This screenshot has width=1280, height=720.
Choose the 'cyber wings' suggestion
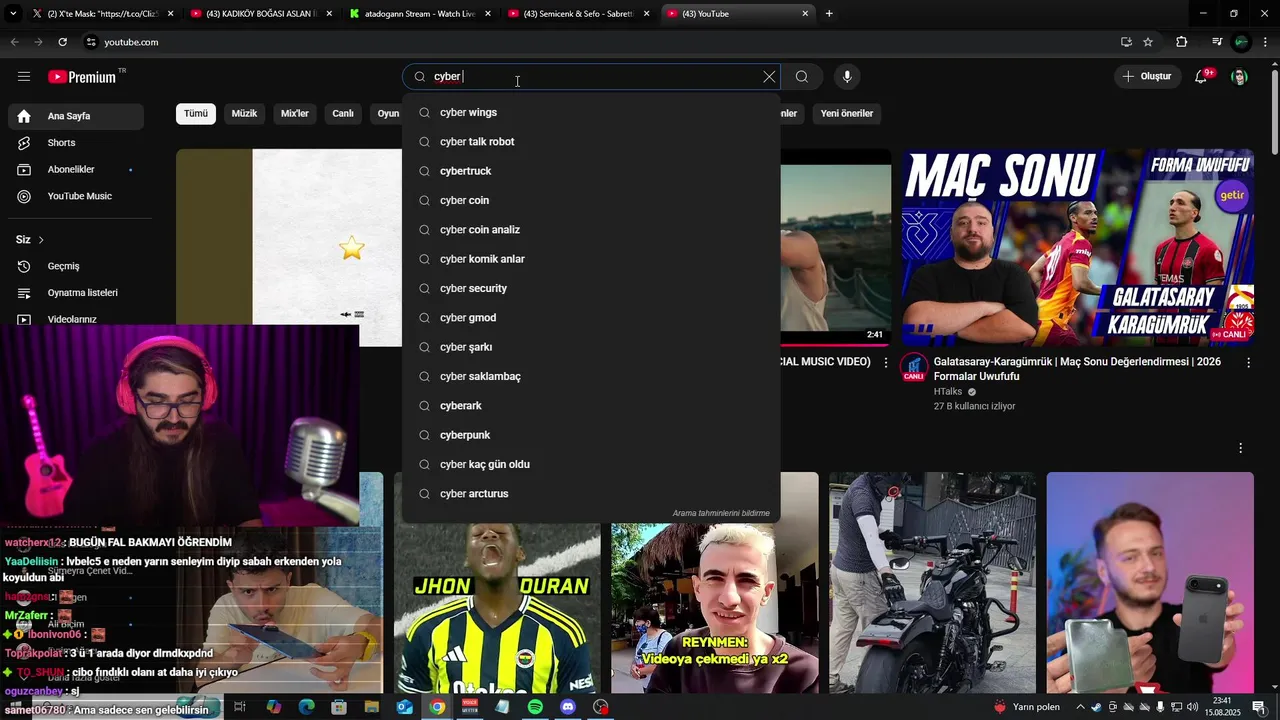pyautogui.click(x=591, y=113)
